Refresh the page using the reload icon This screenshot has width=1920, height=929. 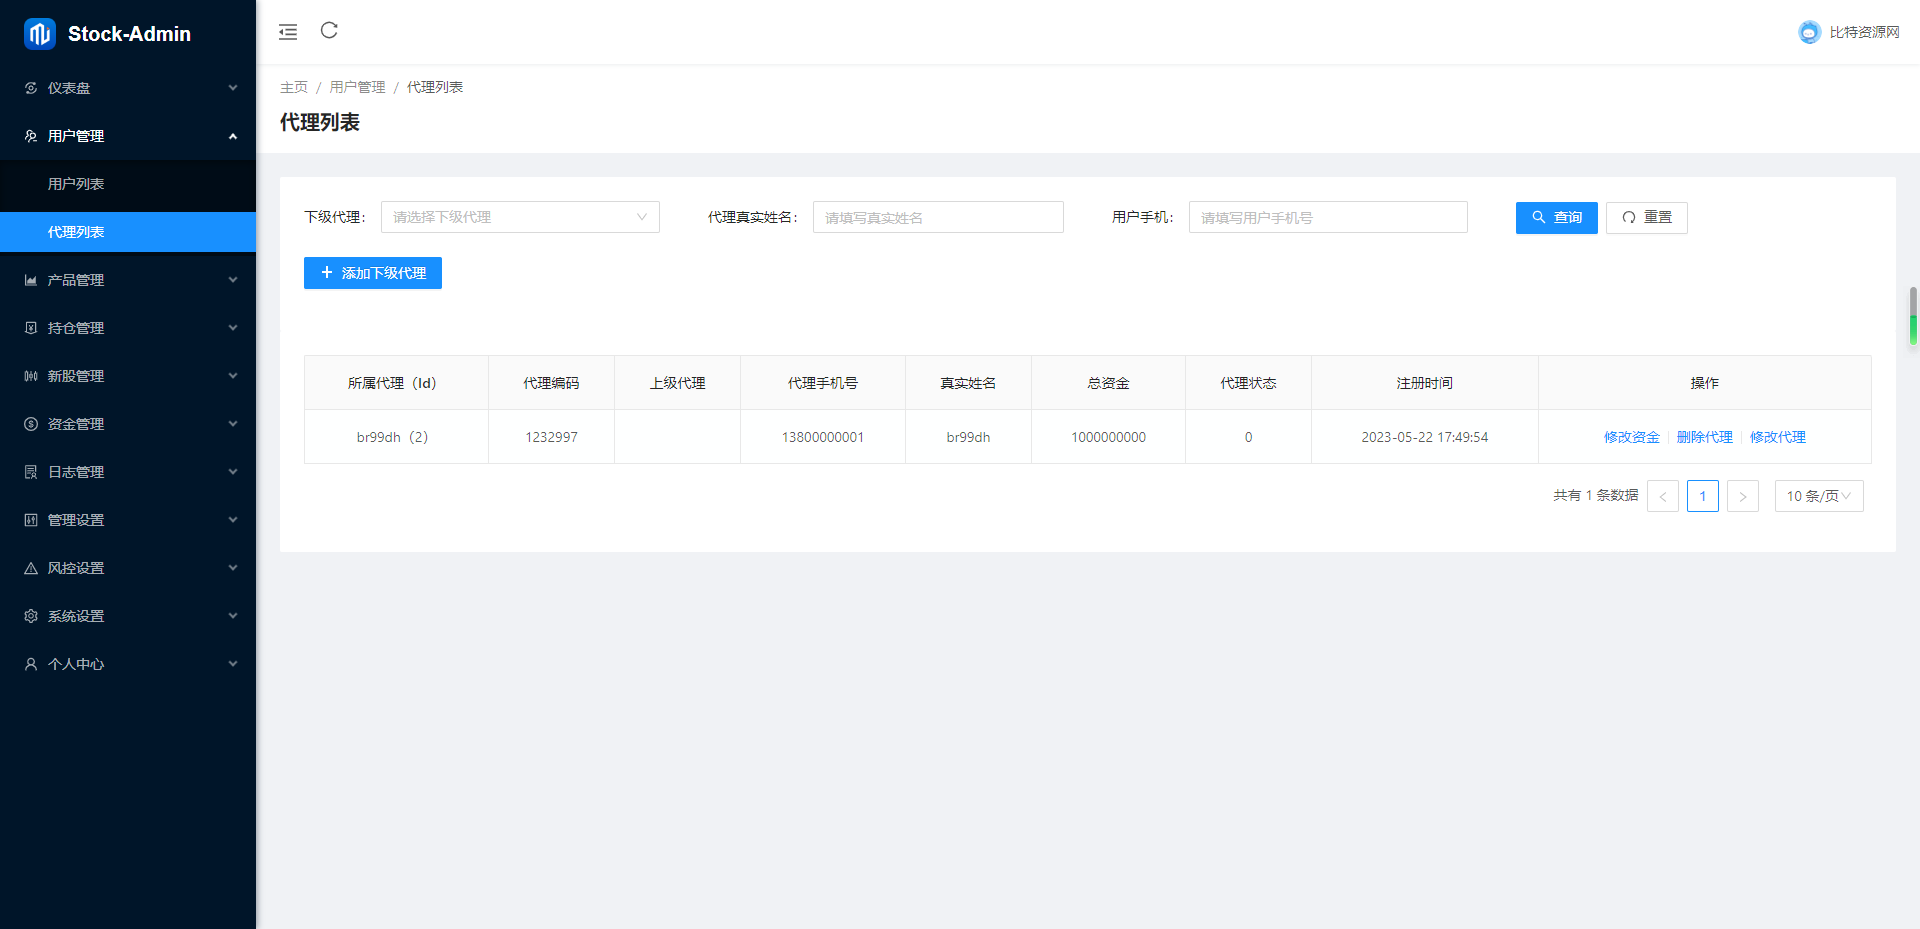pos(329,31)
